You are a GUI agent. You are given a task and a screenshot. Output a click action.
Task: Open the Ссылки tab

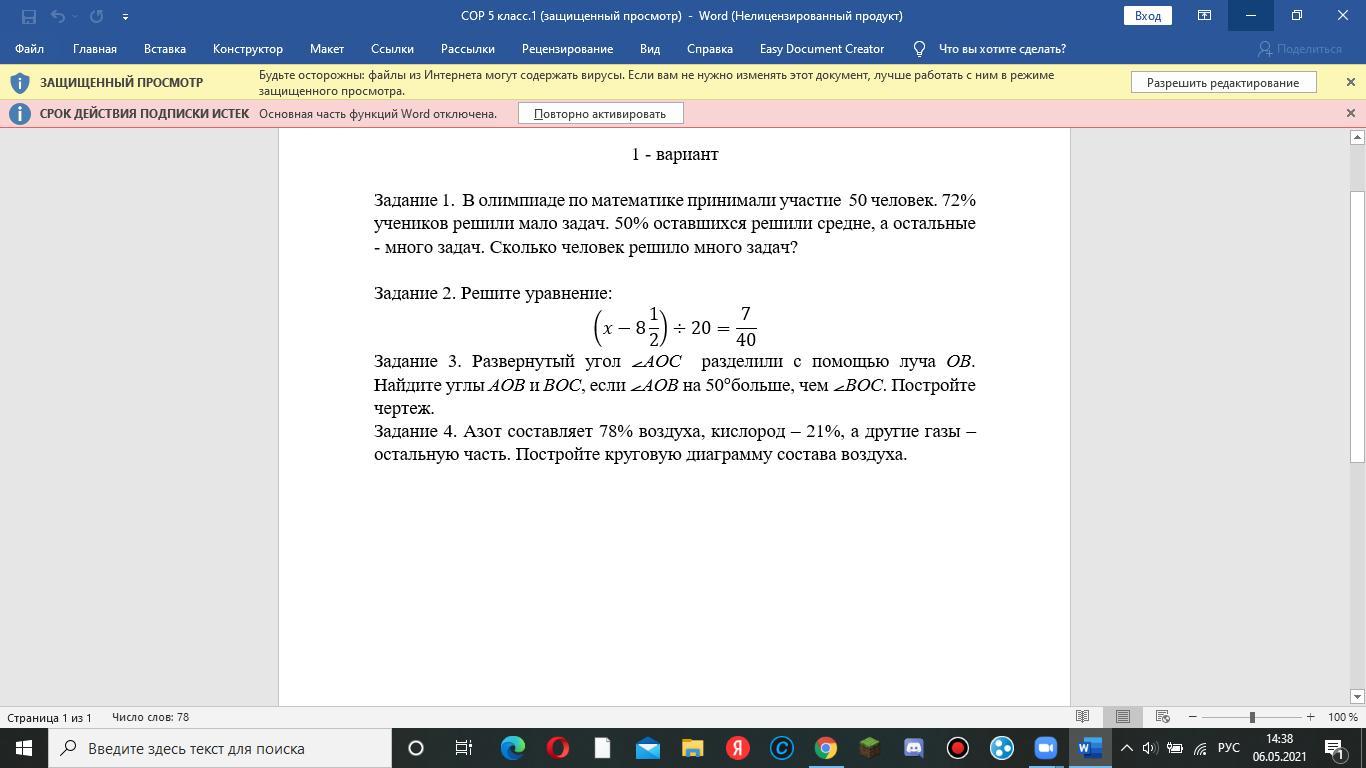(x=392, y=48)
